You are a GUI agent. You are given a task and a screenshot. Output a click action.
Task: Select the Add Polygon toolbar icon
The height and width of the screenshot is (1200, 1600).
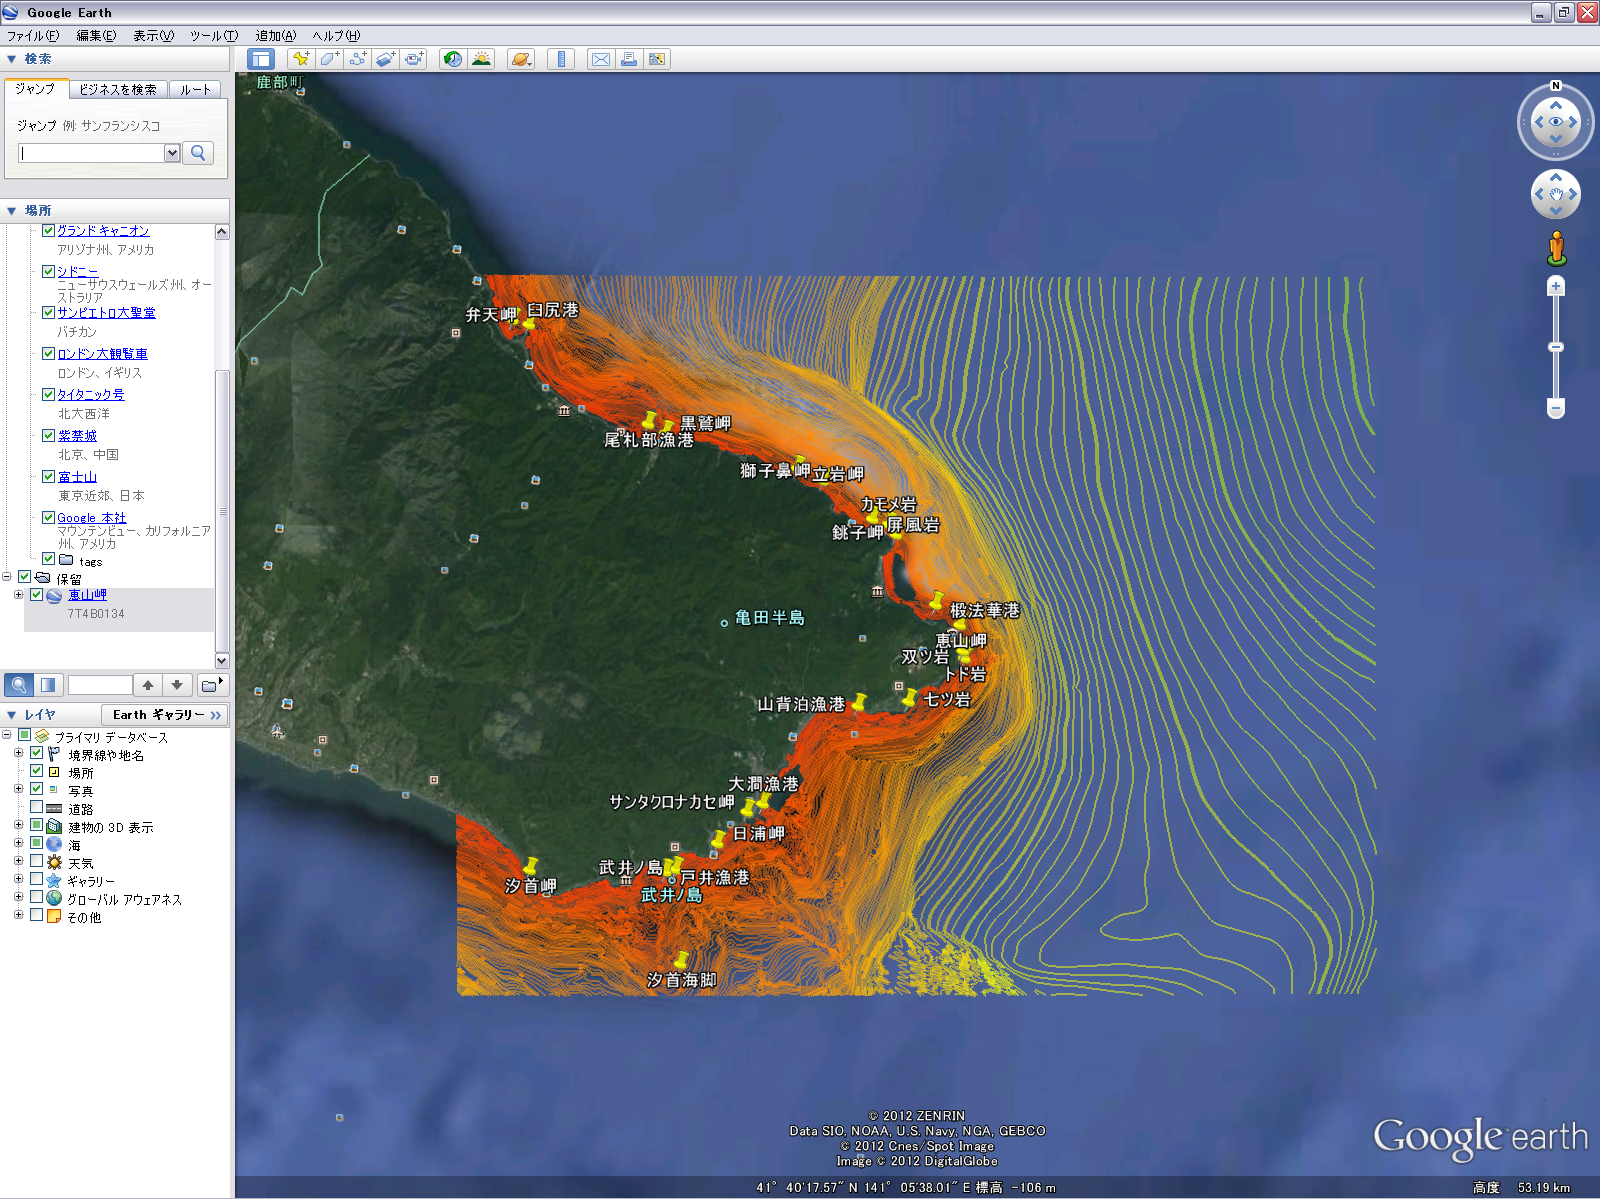pos(329,59)
